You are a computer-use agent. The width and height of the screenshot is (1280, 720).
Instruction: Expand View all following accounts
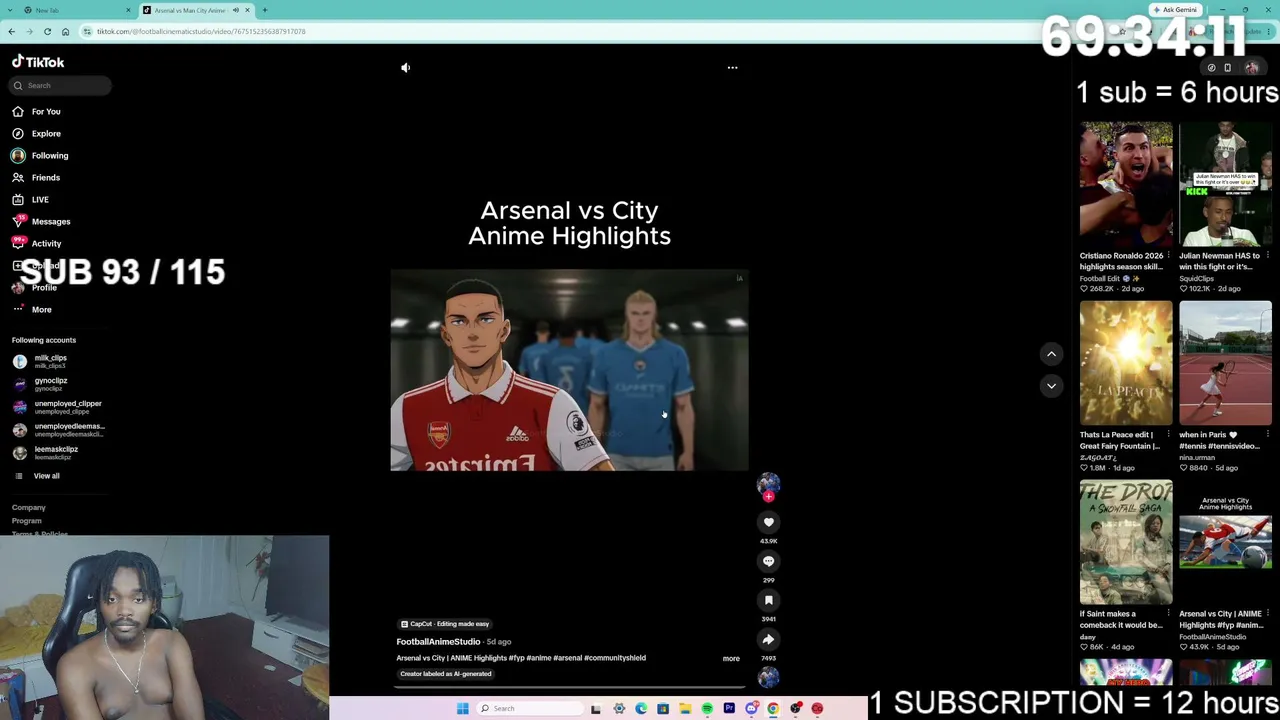point(37,476)
